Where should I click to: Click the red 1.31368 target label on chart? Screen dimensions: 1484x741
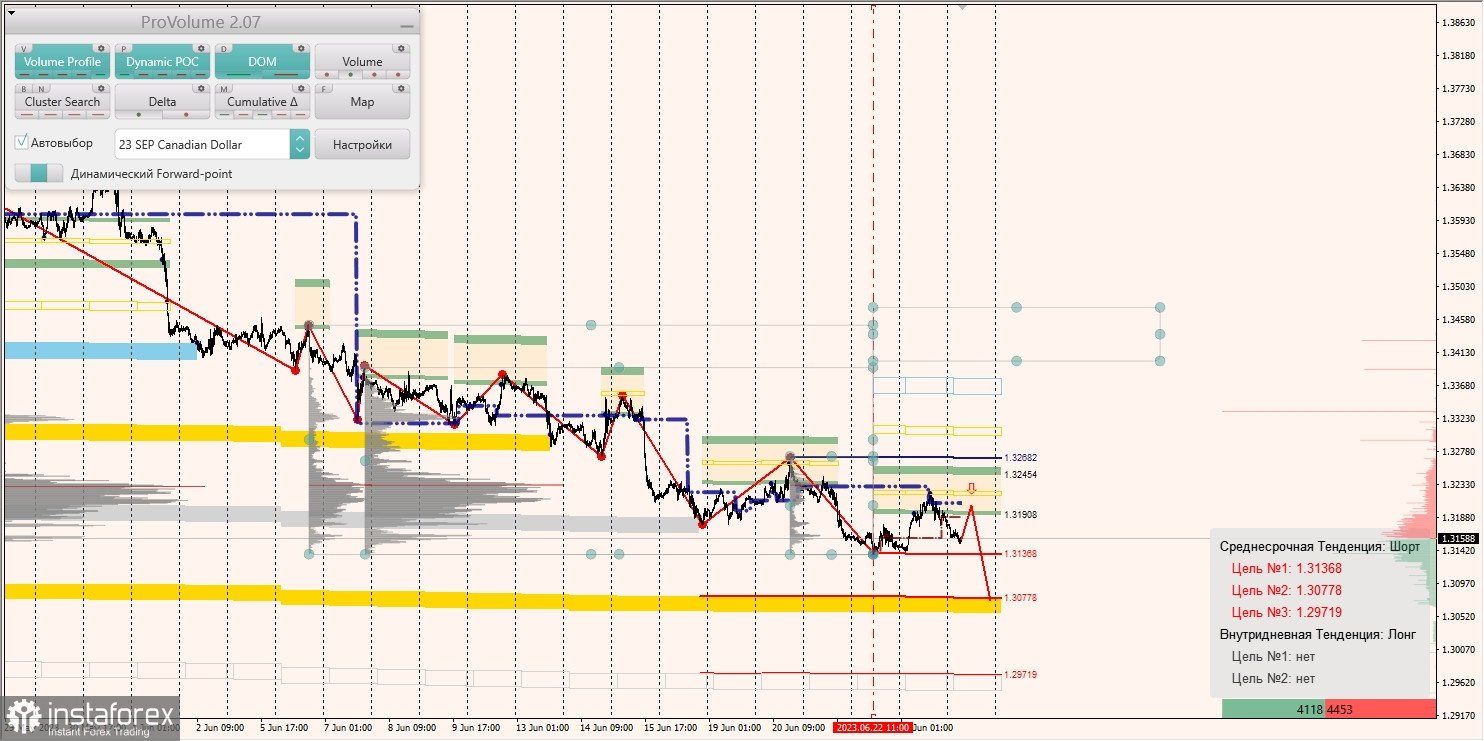1020,554
